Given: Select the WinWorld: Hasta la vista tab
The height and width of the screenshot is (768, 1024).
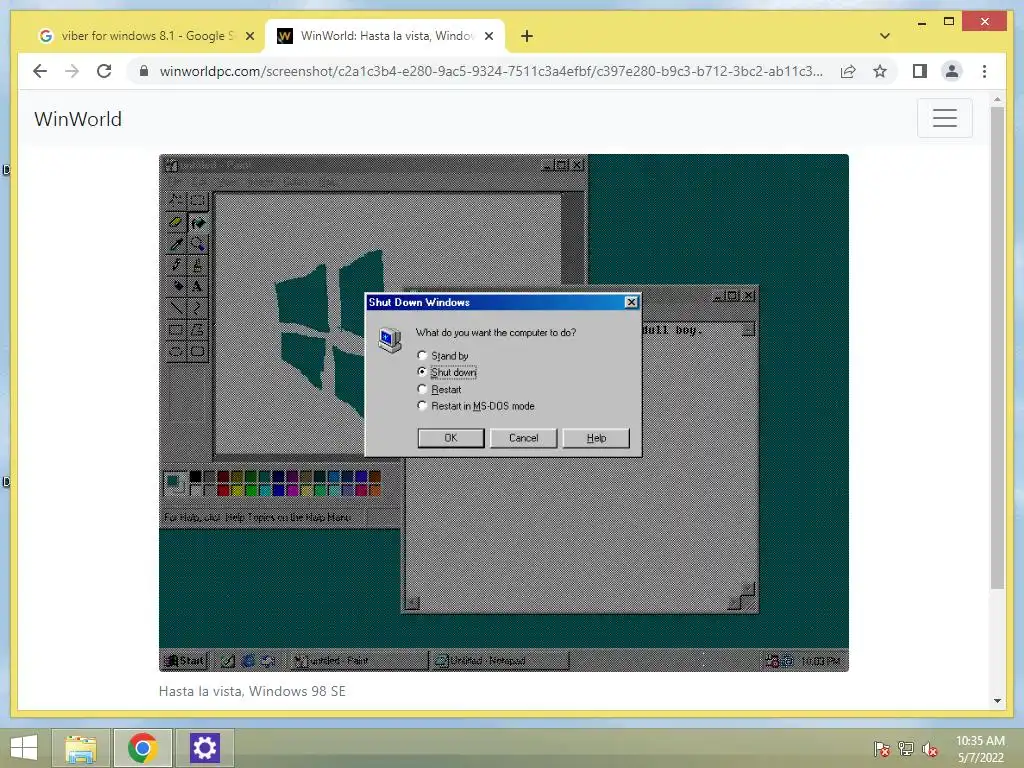Looking at the screenshot, I should point(385,36).
